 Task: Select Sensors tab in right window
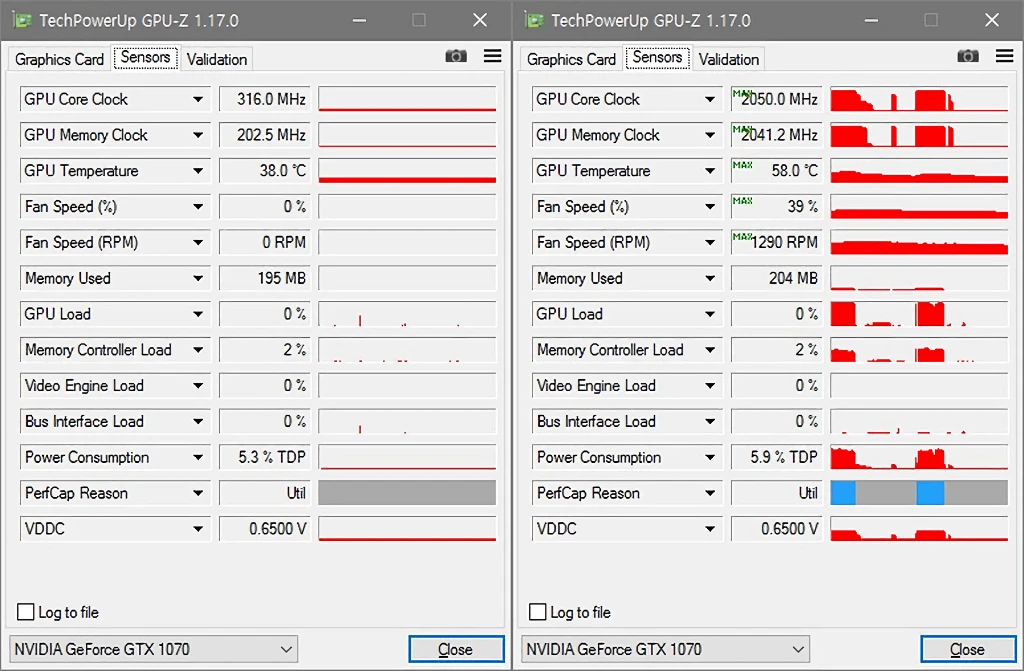point(658,57)
